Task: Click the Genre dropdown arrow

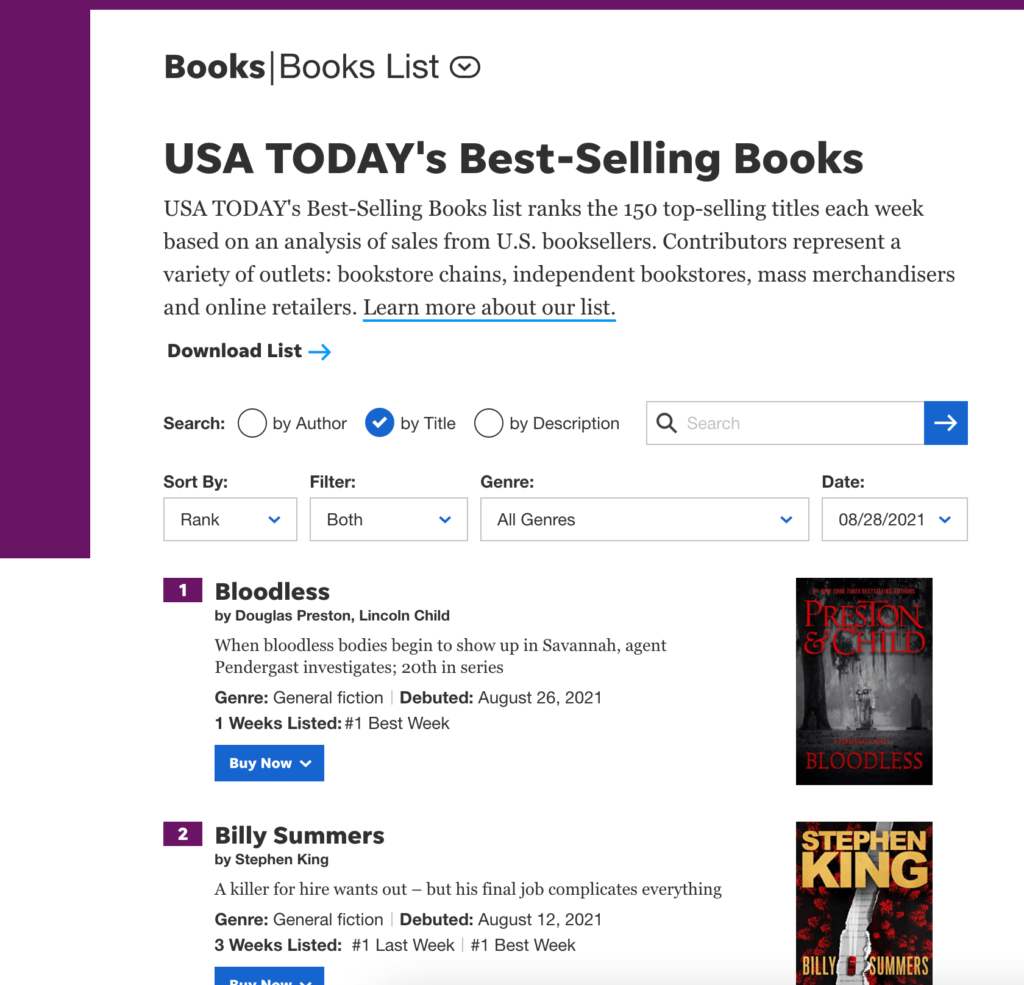Action: pos(786,519)
